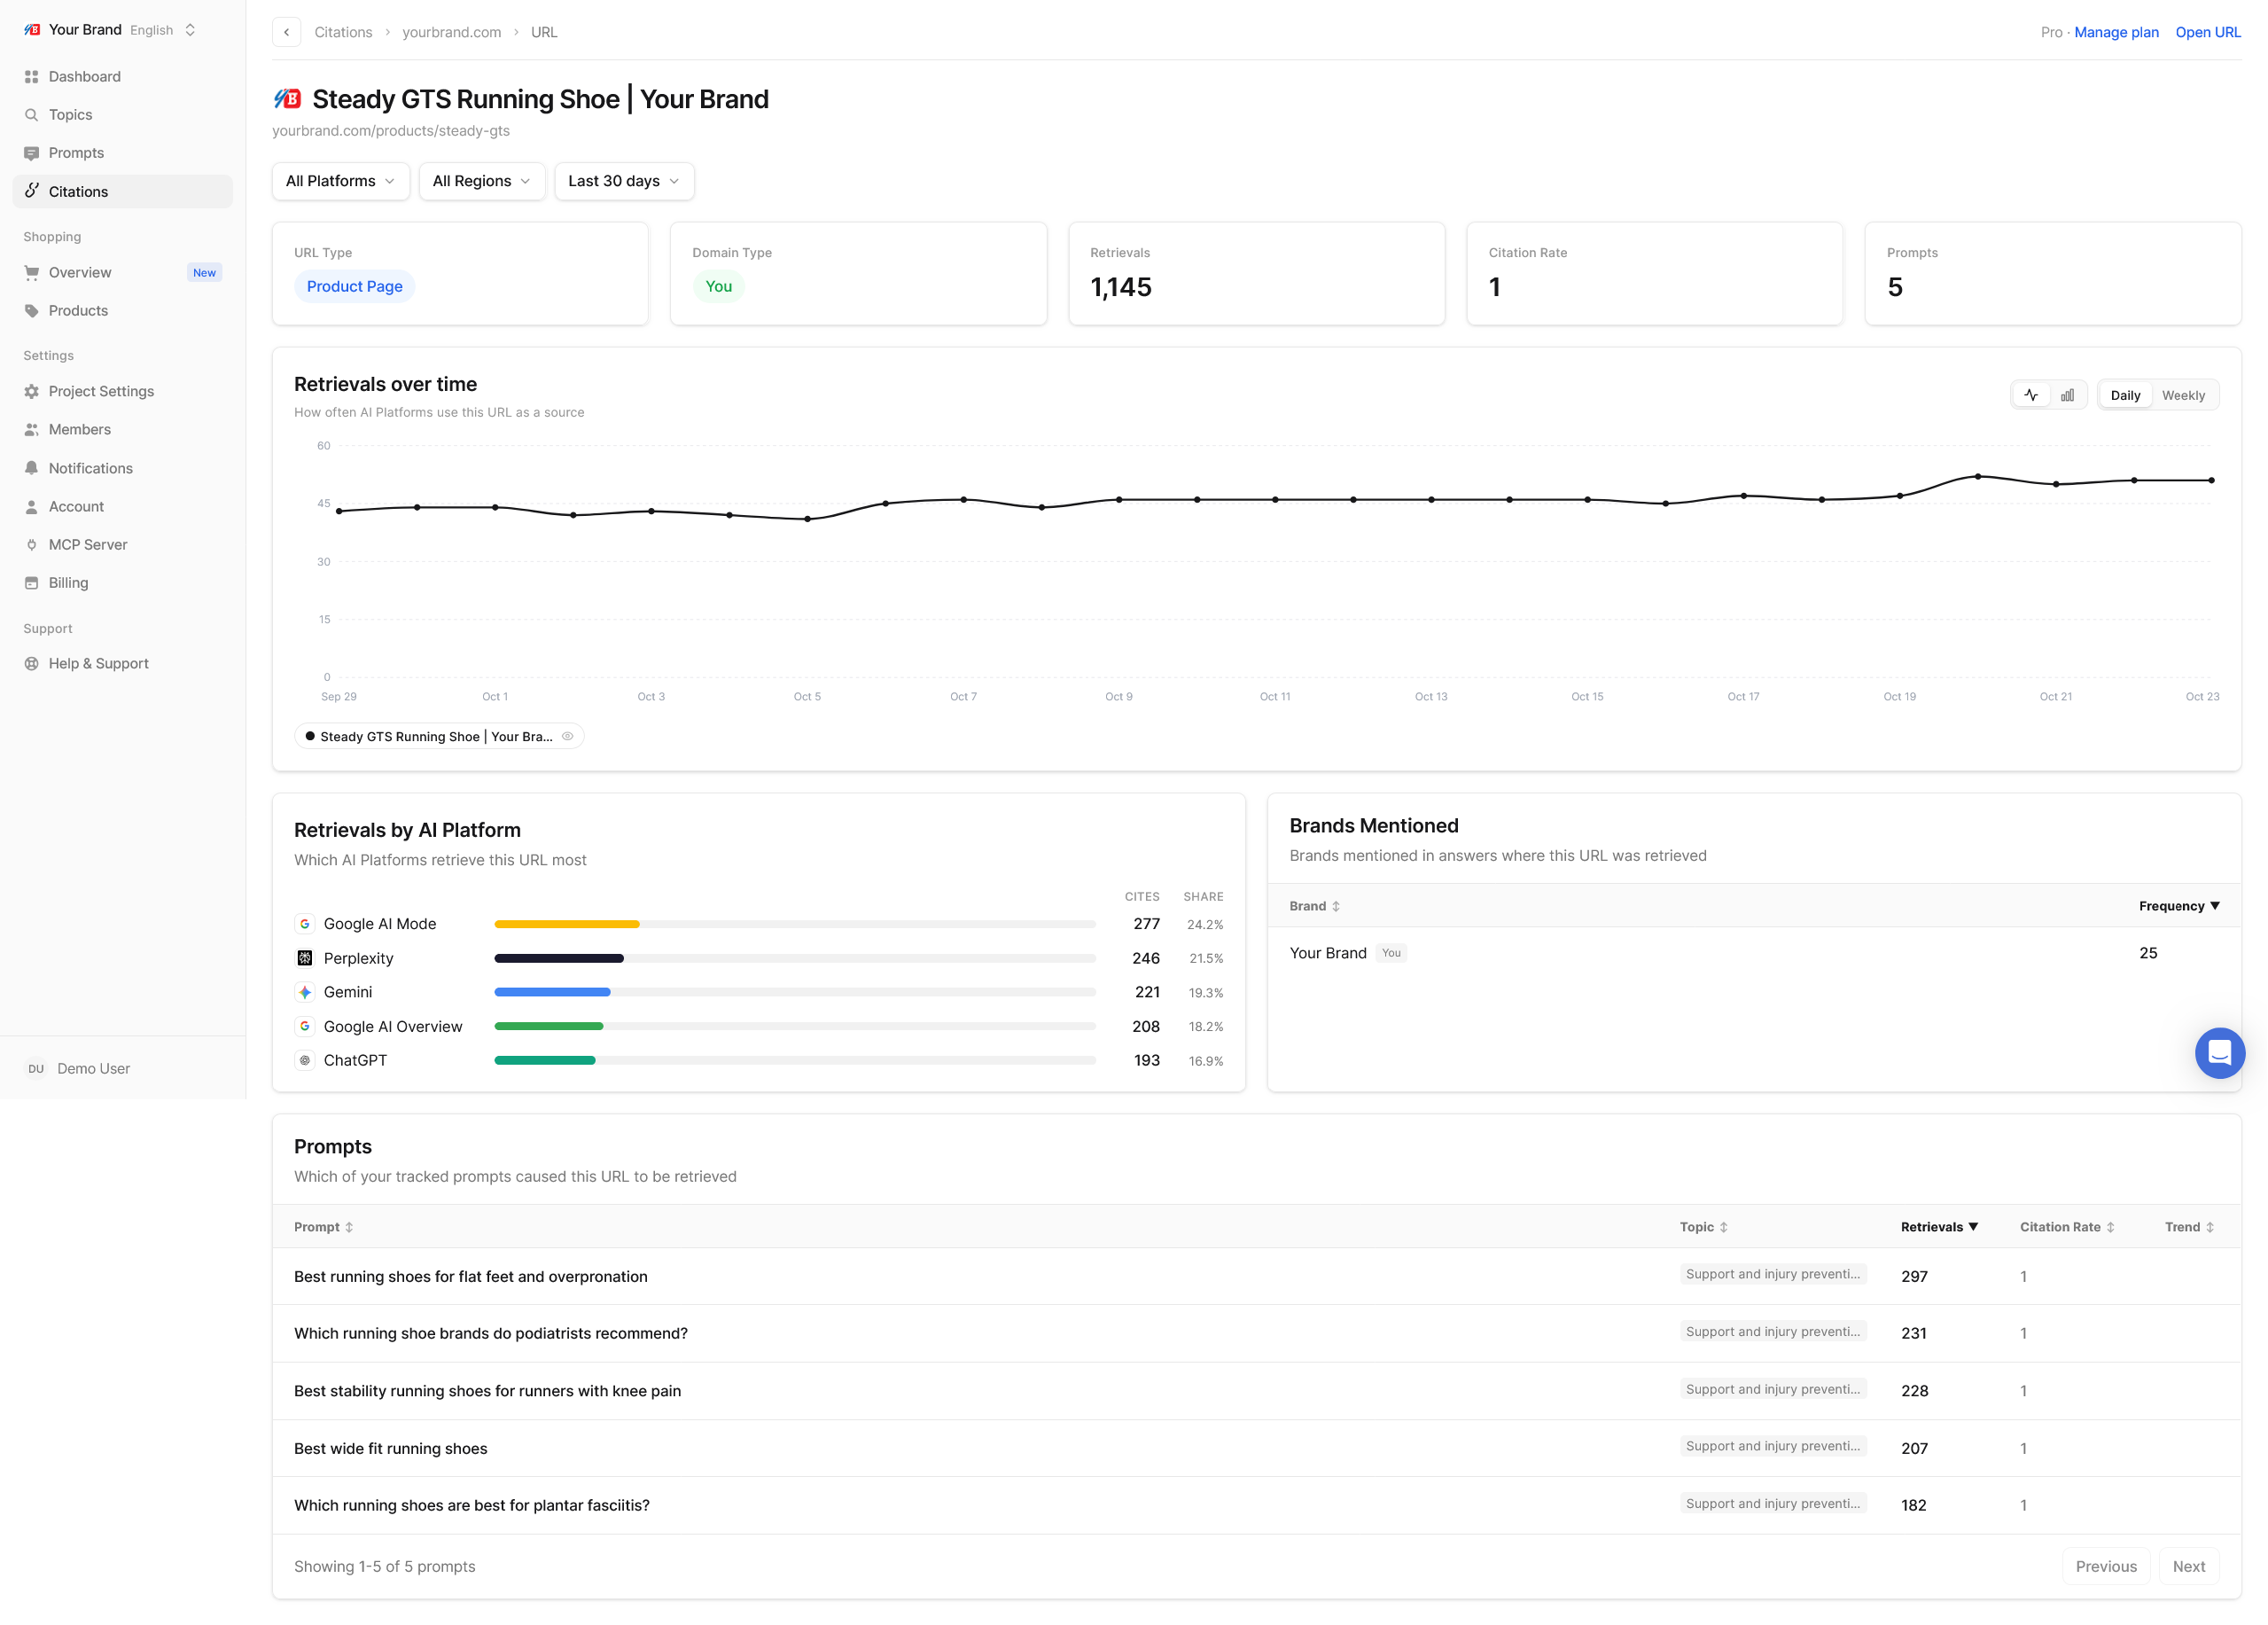Image resolution: width=2268 pixels, height=1625 pixels.
Task: Click the Product Page URL type badge
Action: (354, 286)
